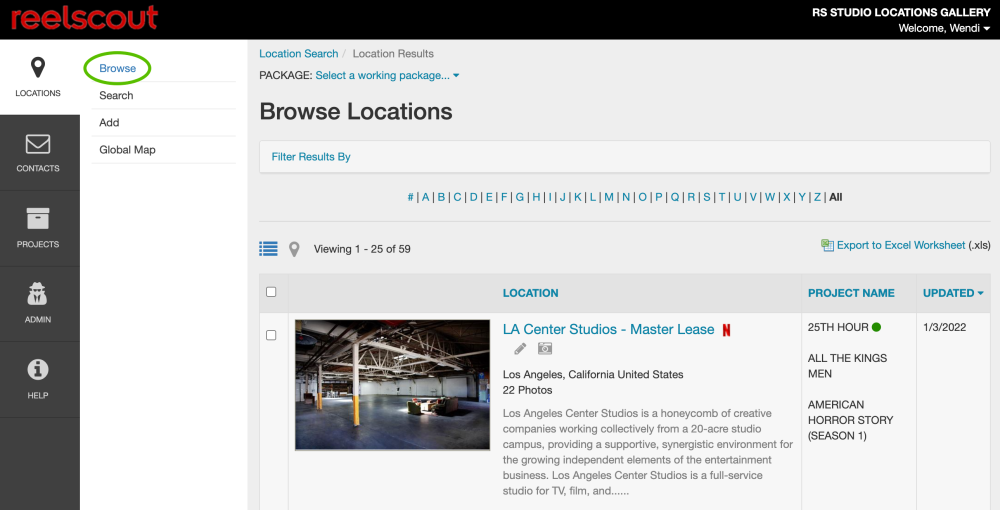Screen dimensions: 1000x510
Task: Click the green status dot beside 25TH HOUR
Action: coord(876,327)
